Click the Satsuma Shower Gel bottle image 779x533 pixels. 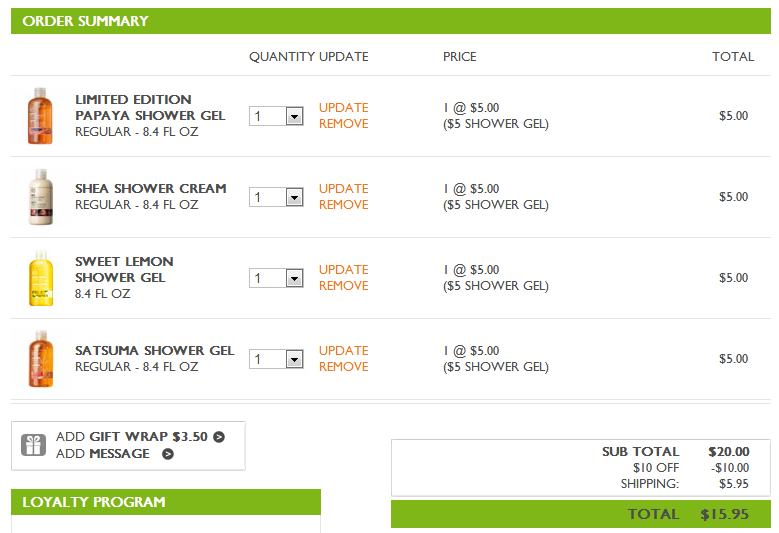(x=39, y=359)
